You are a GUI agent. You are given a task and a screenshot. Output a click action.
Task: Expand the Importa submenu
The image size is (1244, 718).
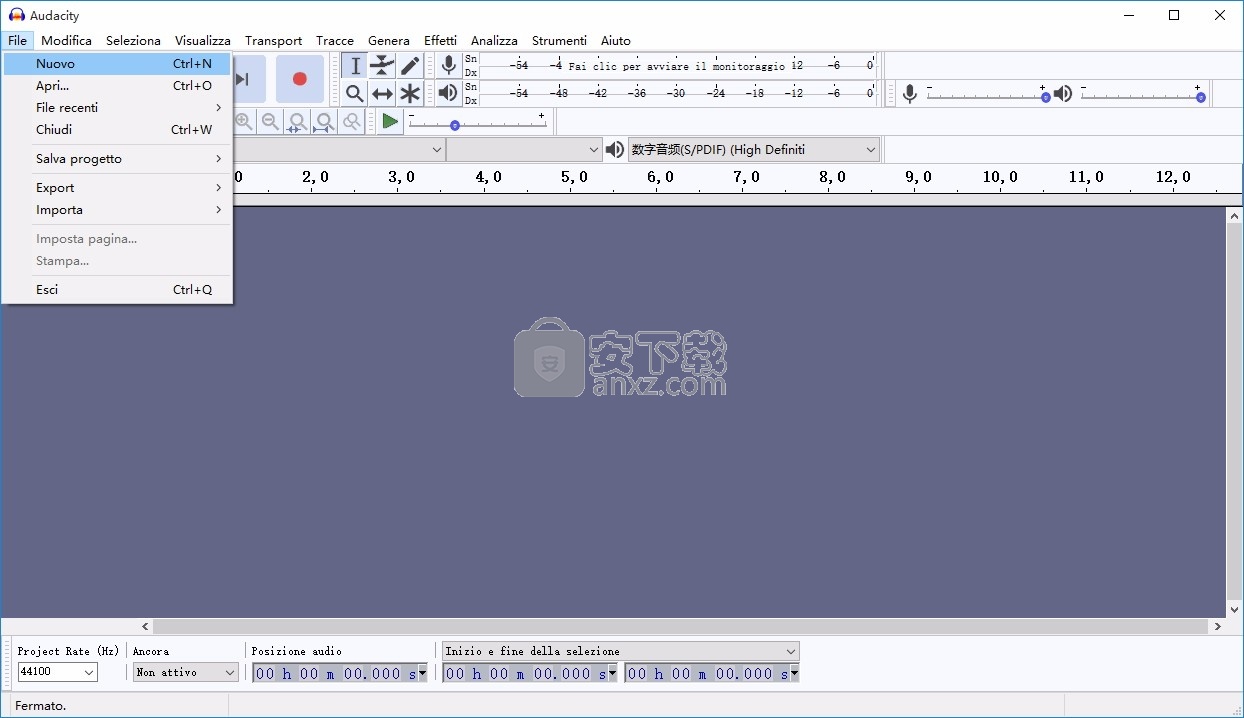click(118, 210)
